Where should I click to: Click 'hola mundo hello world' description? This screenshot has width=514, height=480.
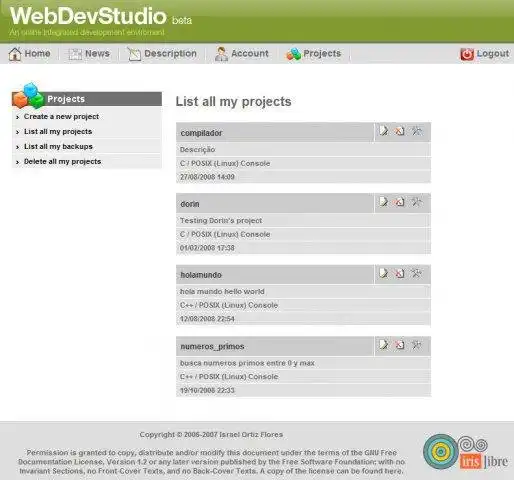tap(222, 291)
